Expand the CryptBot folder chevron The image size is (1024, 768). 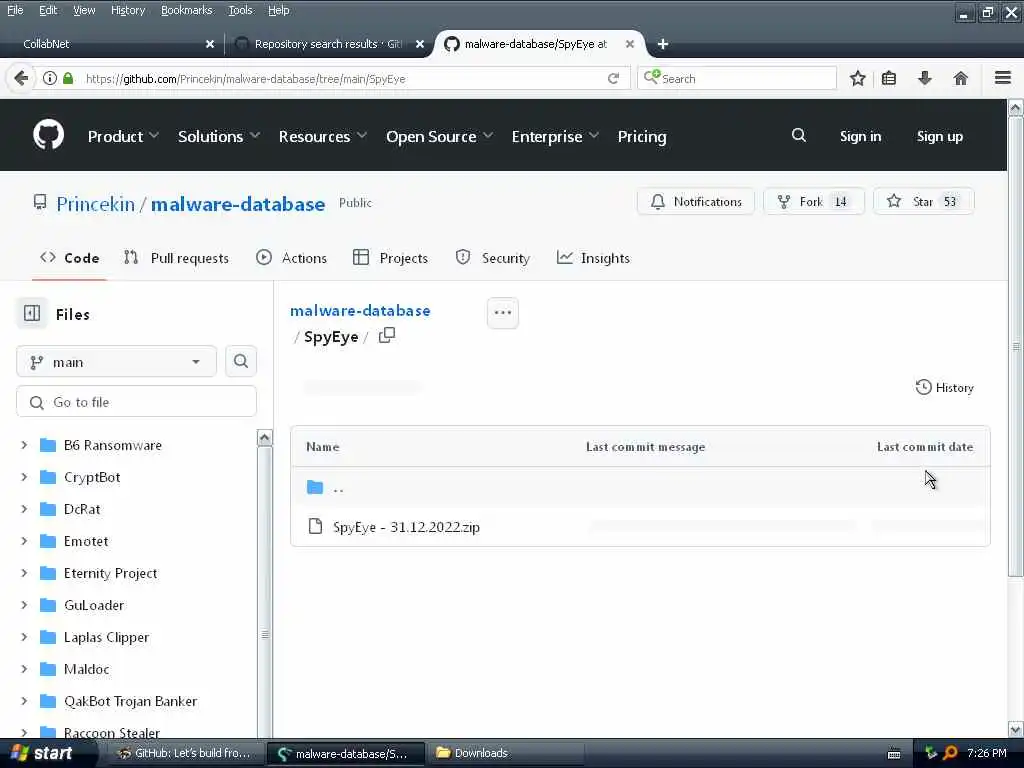click(24, 477)
